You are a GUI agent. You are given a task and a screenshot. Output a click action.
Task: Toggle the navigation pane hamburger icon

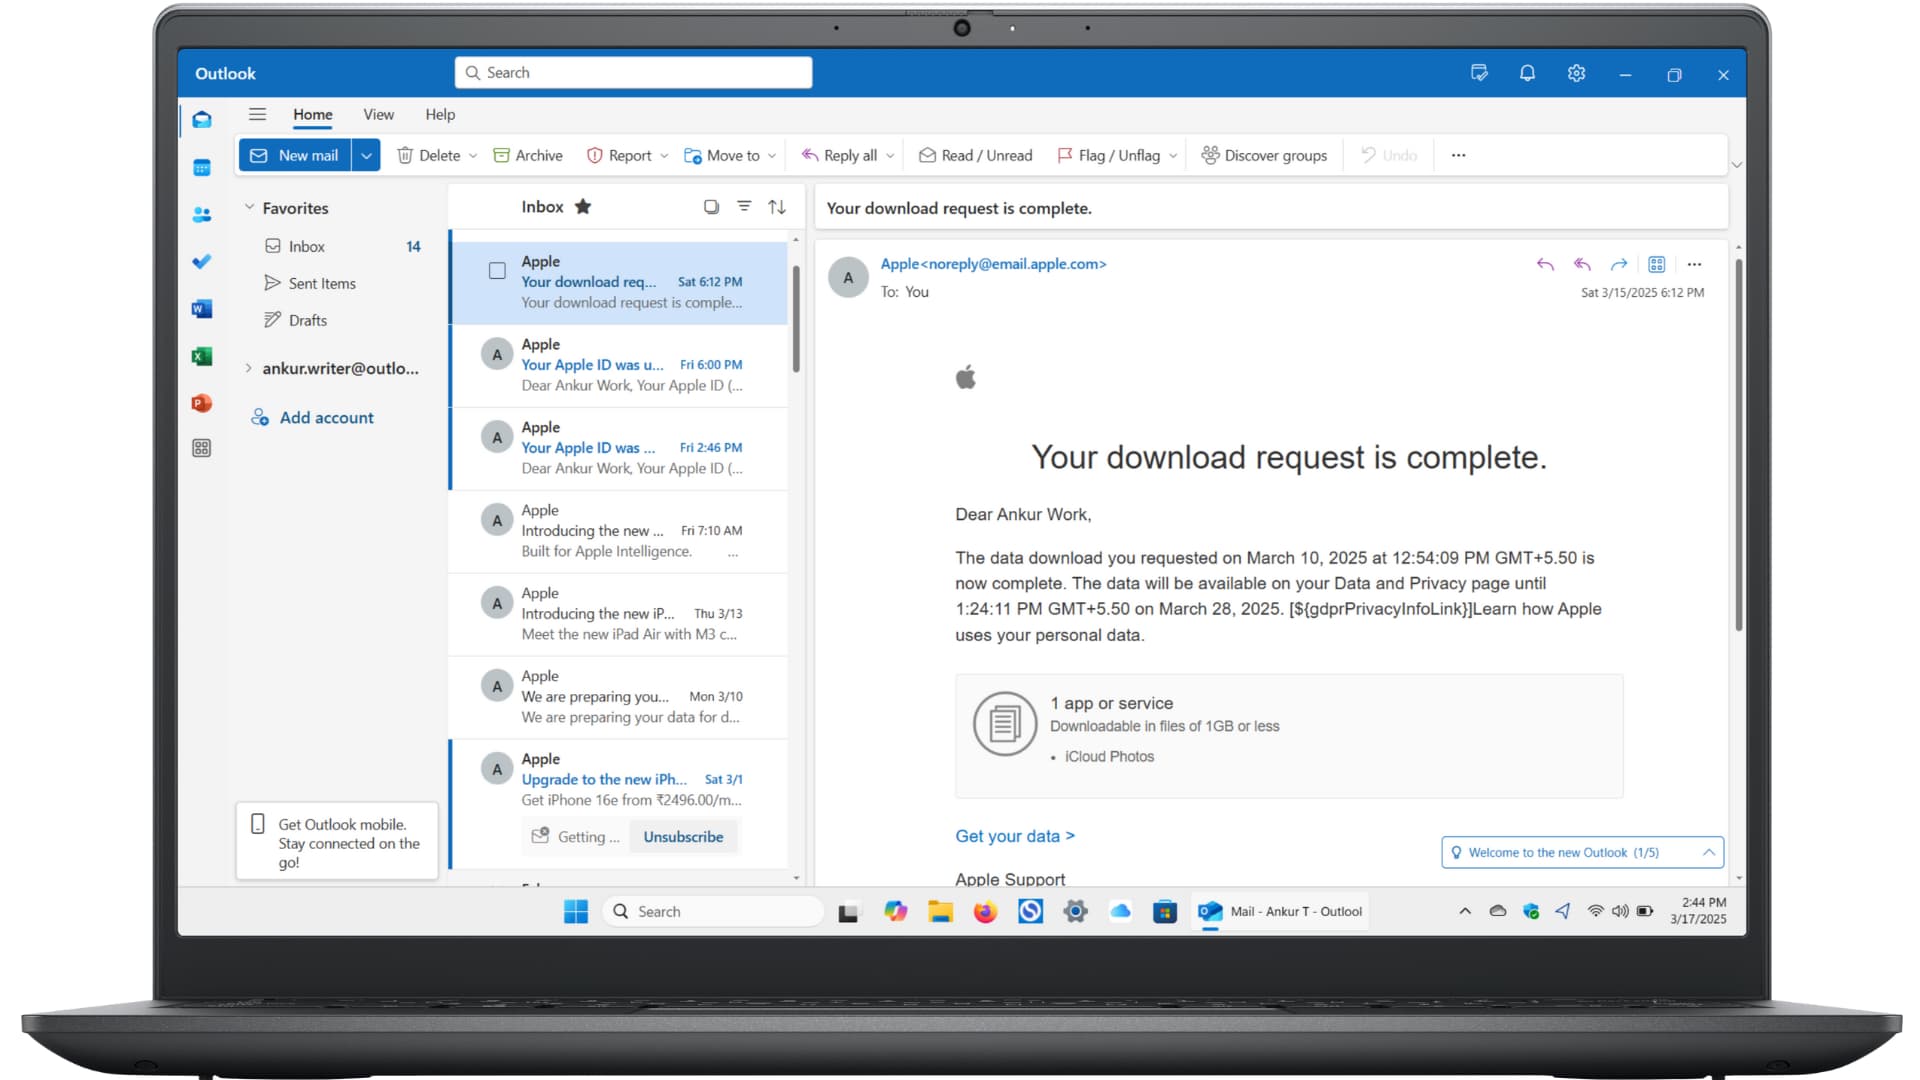pyautogui.click(x=257, y=114)
